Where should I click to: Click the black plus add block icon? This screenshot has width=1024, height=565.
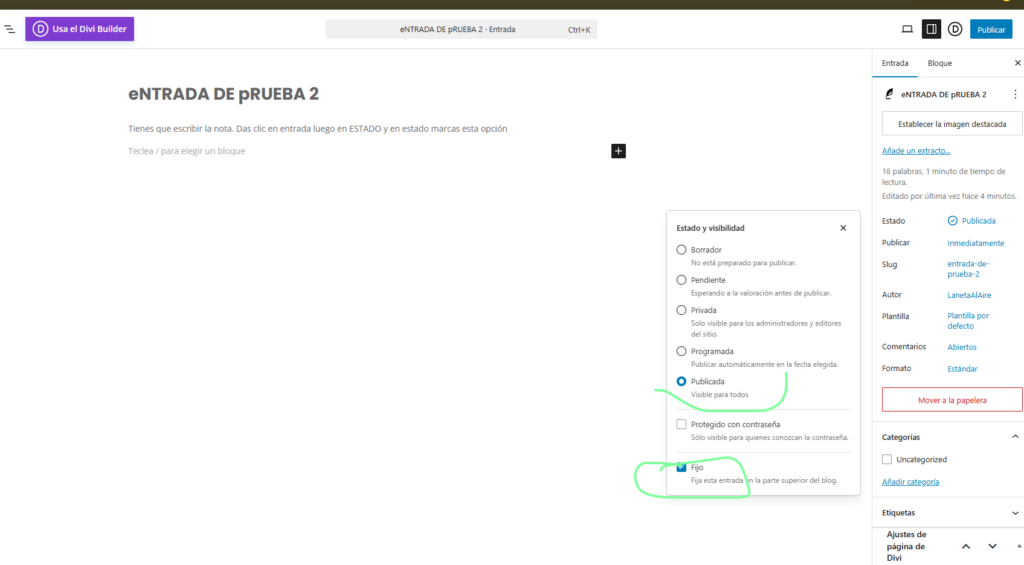click(618, 151)
